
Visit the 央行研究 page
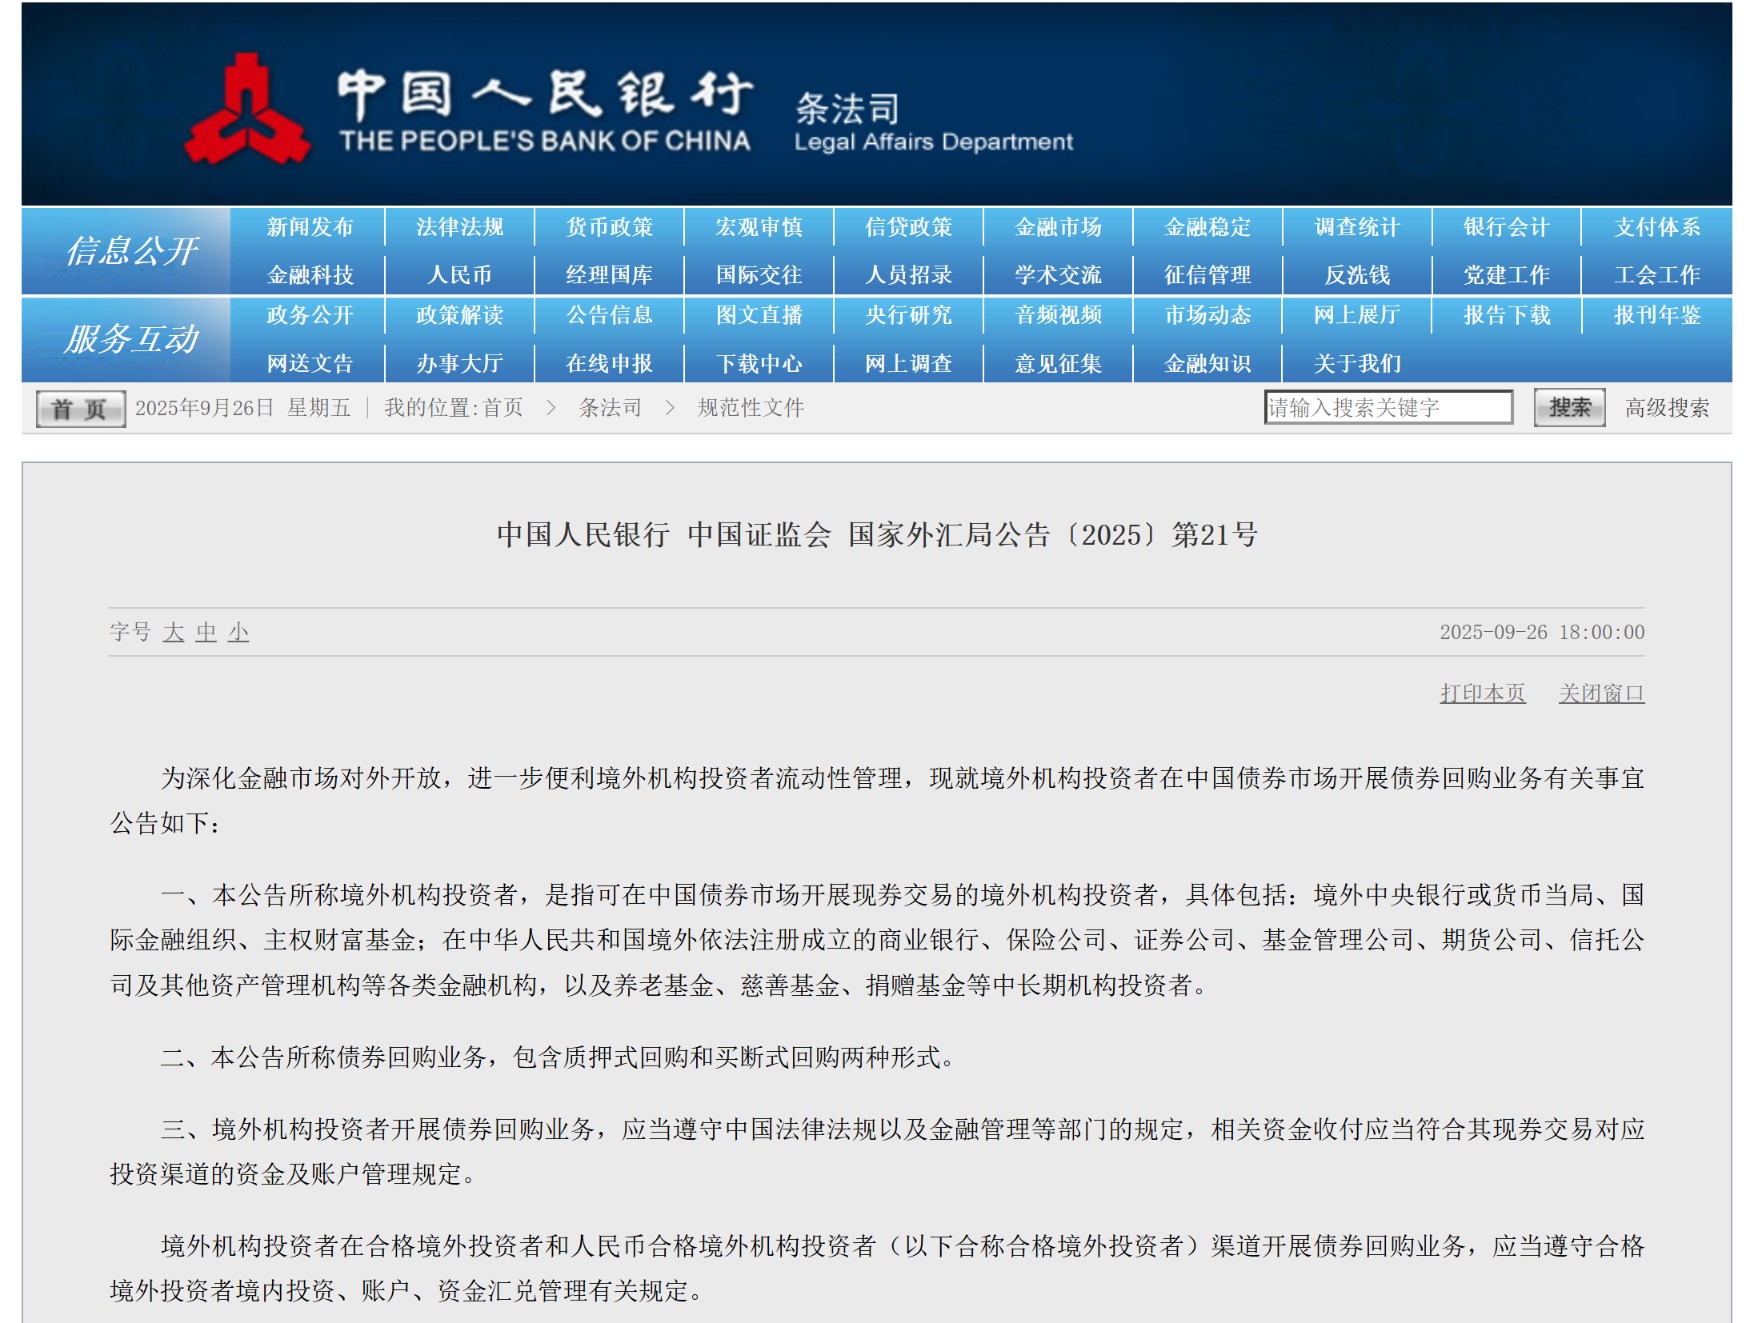click(908, 315)
